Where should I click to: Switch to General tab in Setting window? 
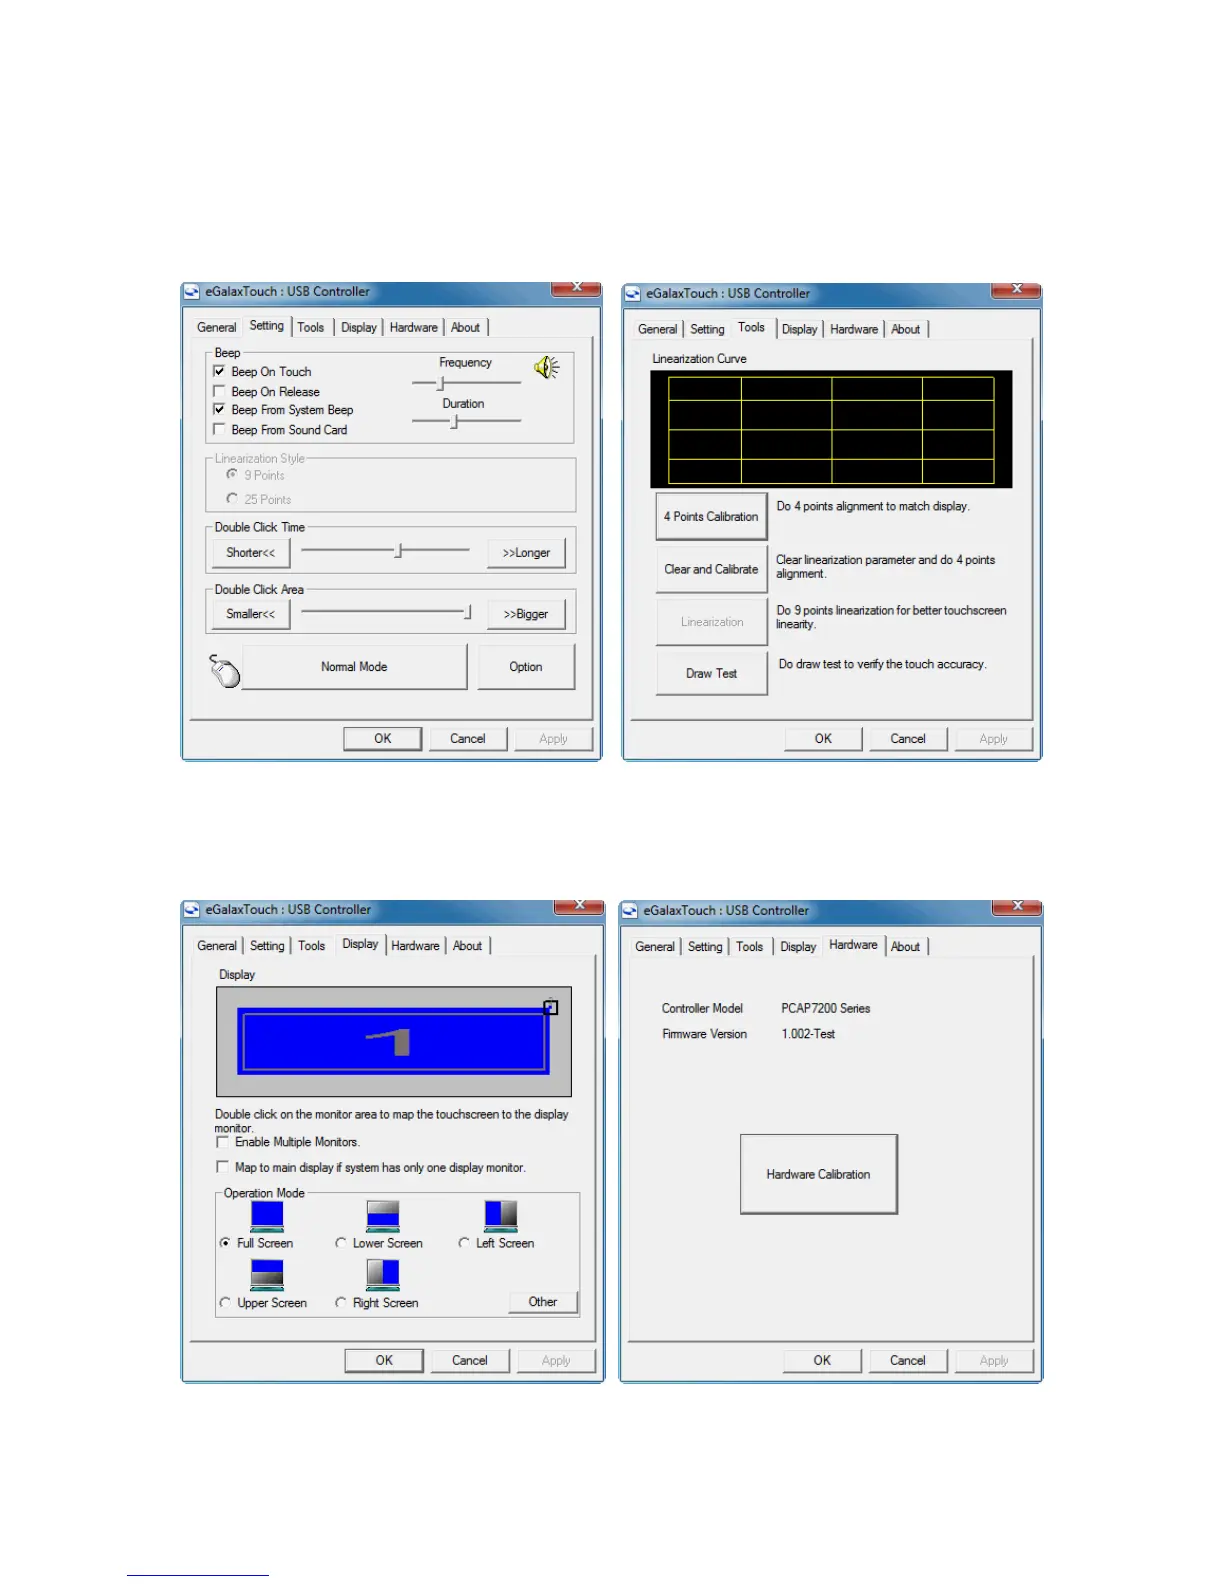[216, 327]
